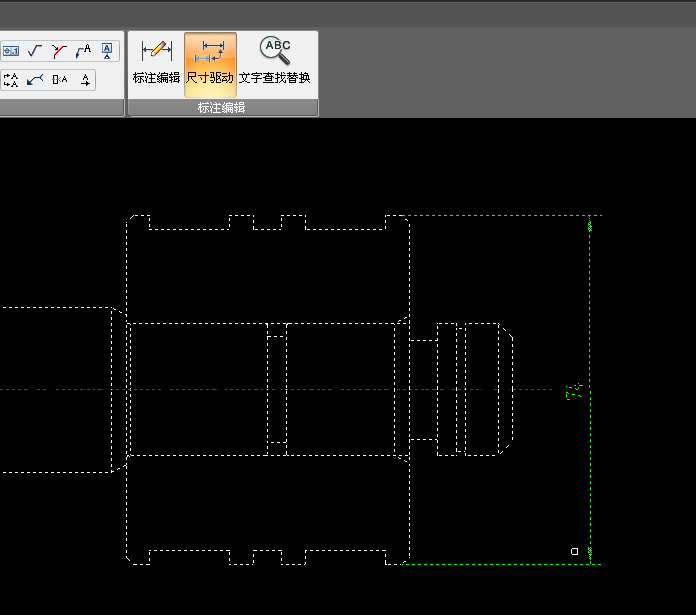
Task: Pick the bottom green extension line
Action: (500, 564)
